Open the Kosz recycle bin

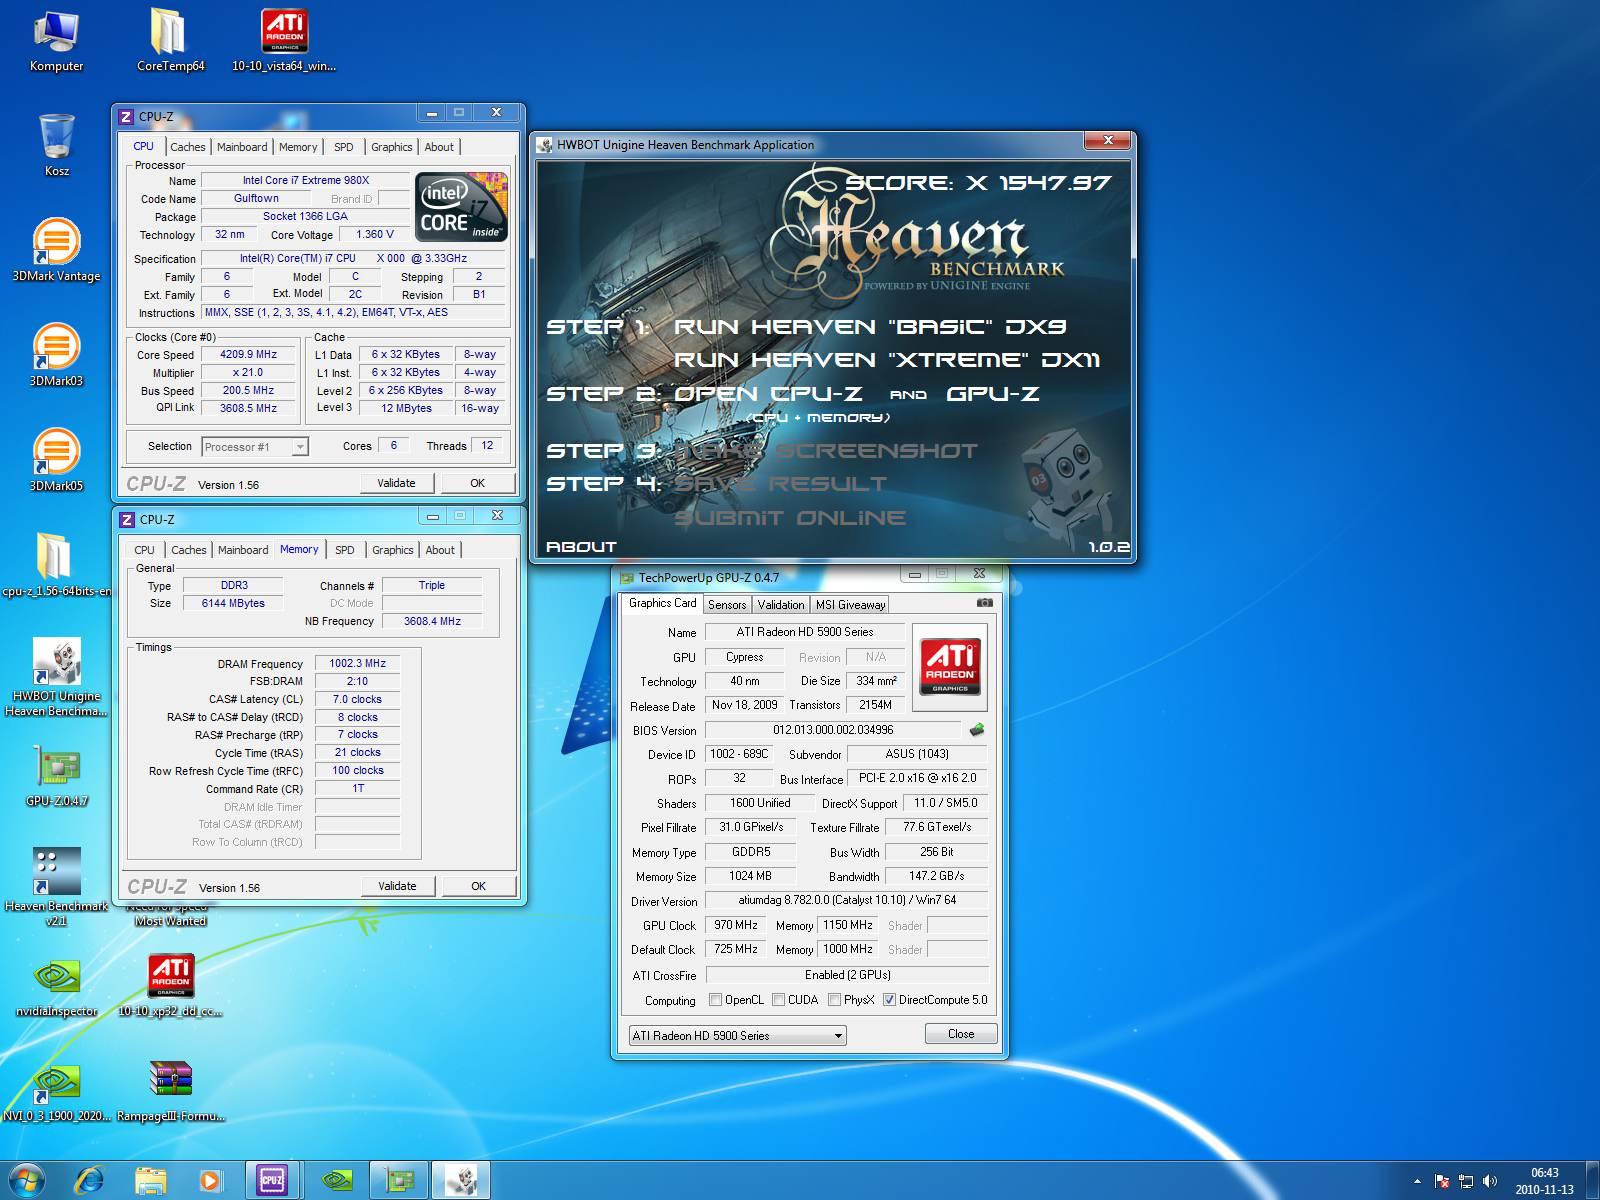pyautogui.click(x=56, y=146)
